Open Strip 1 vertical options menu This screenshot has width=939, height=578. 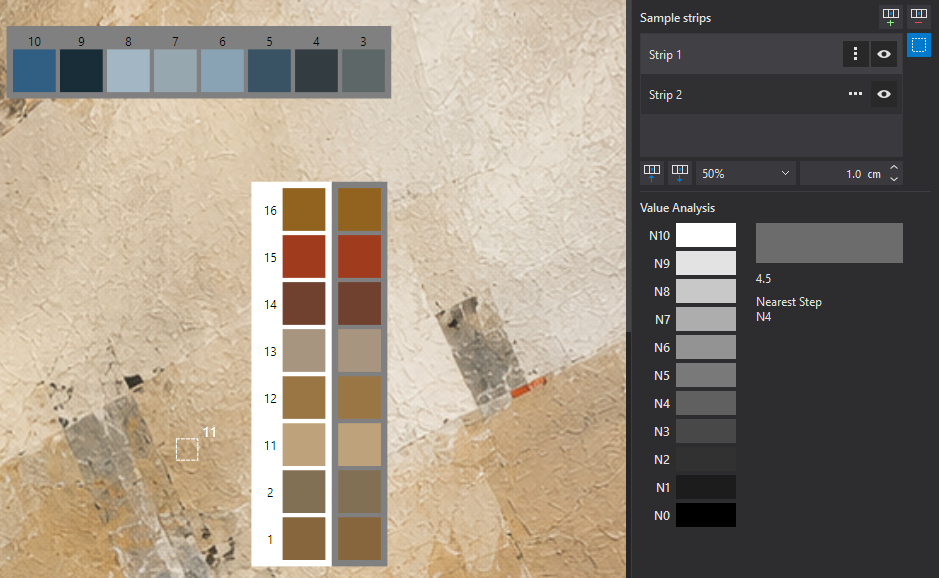[855, 54]
